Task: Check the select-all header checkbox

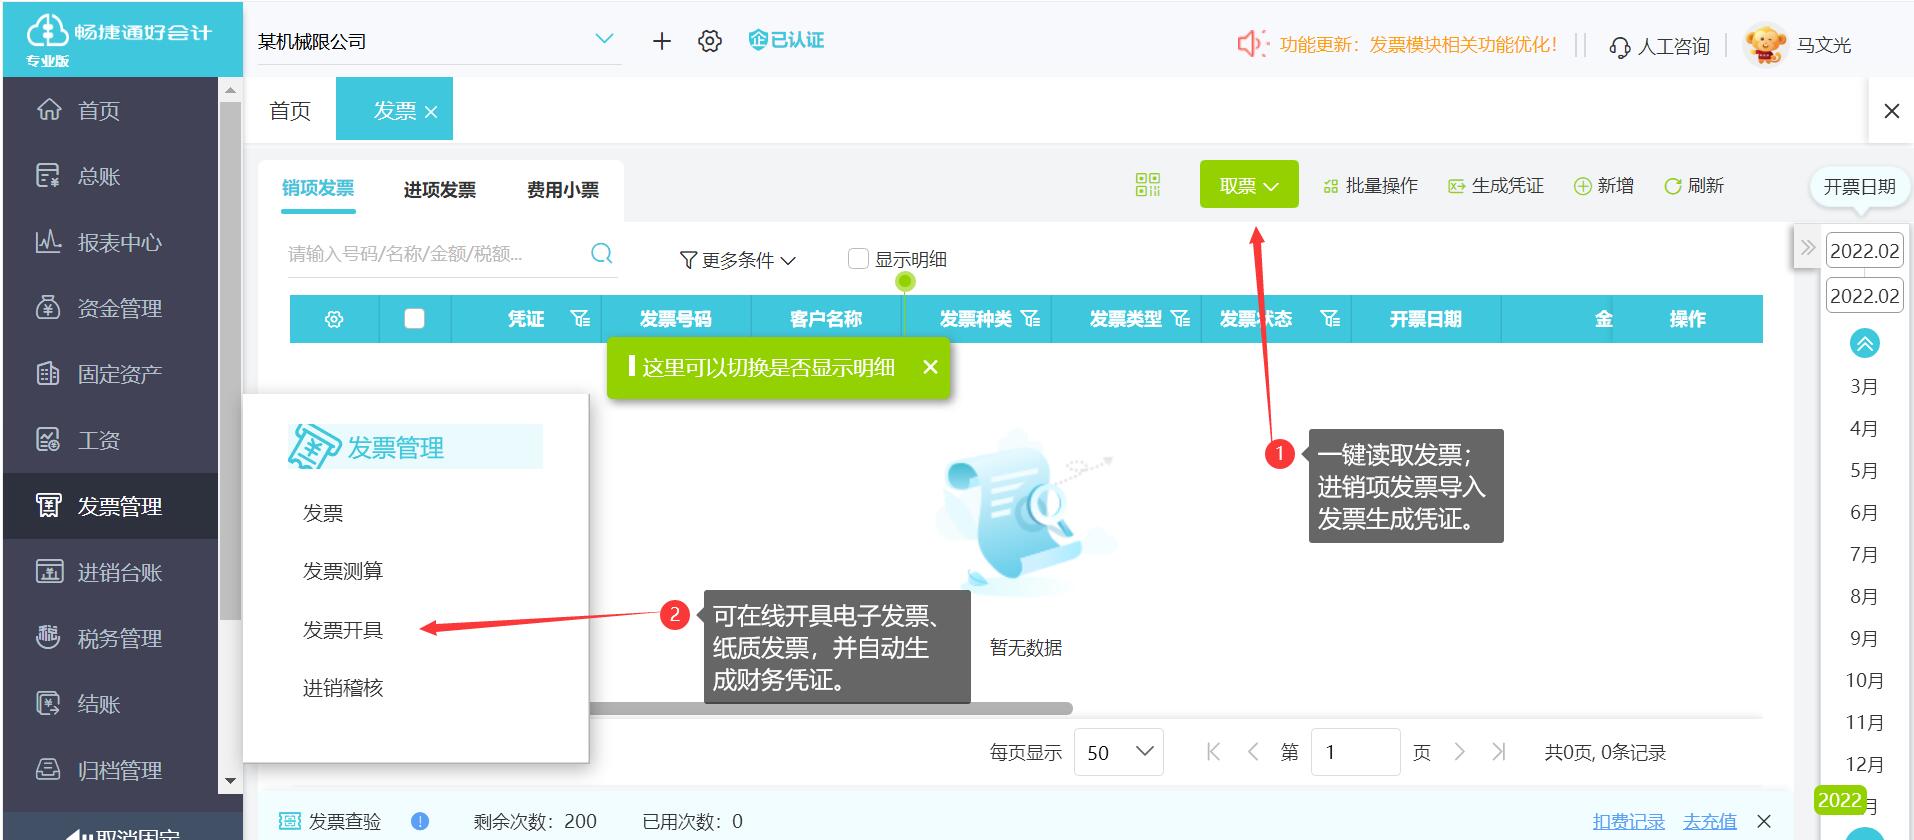Action: tap(414, 319)
